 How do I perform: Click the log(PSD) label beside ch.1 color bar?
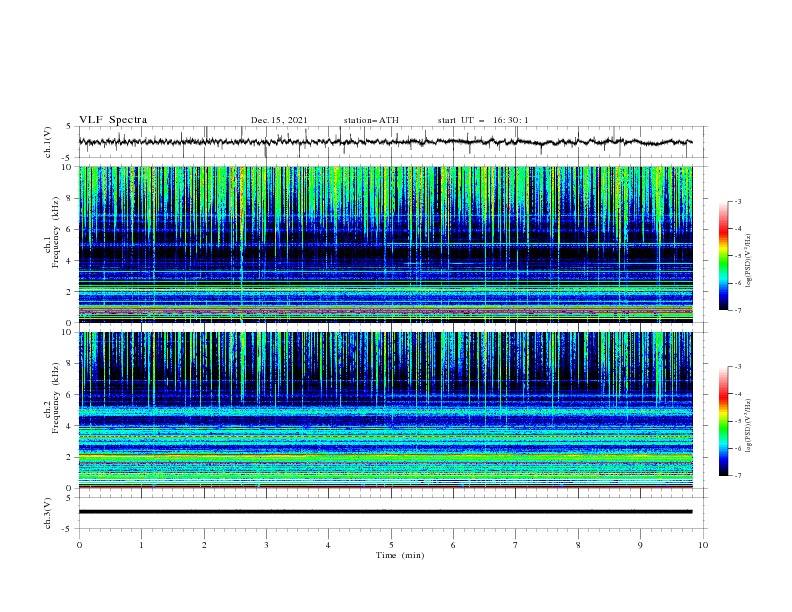[749, 261]
